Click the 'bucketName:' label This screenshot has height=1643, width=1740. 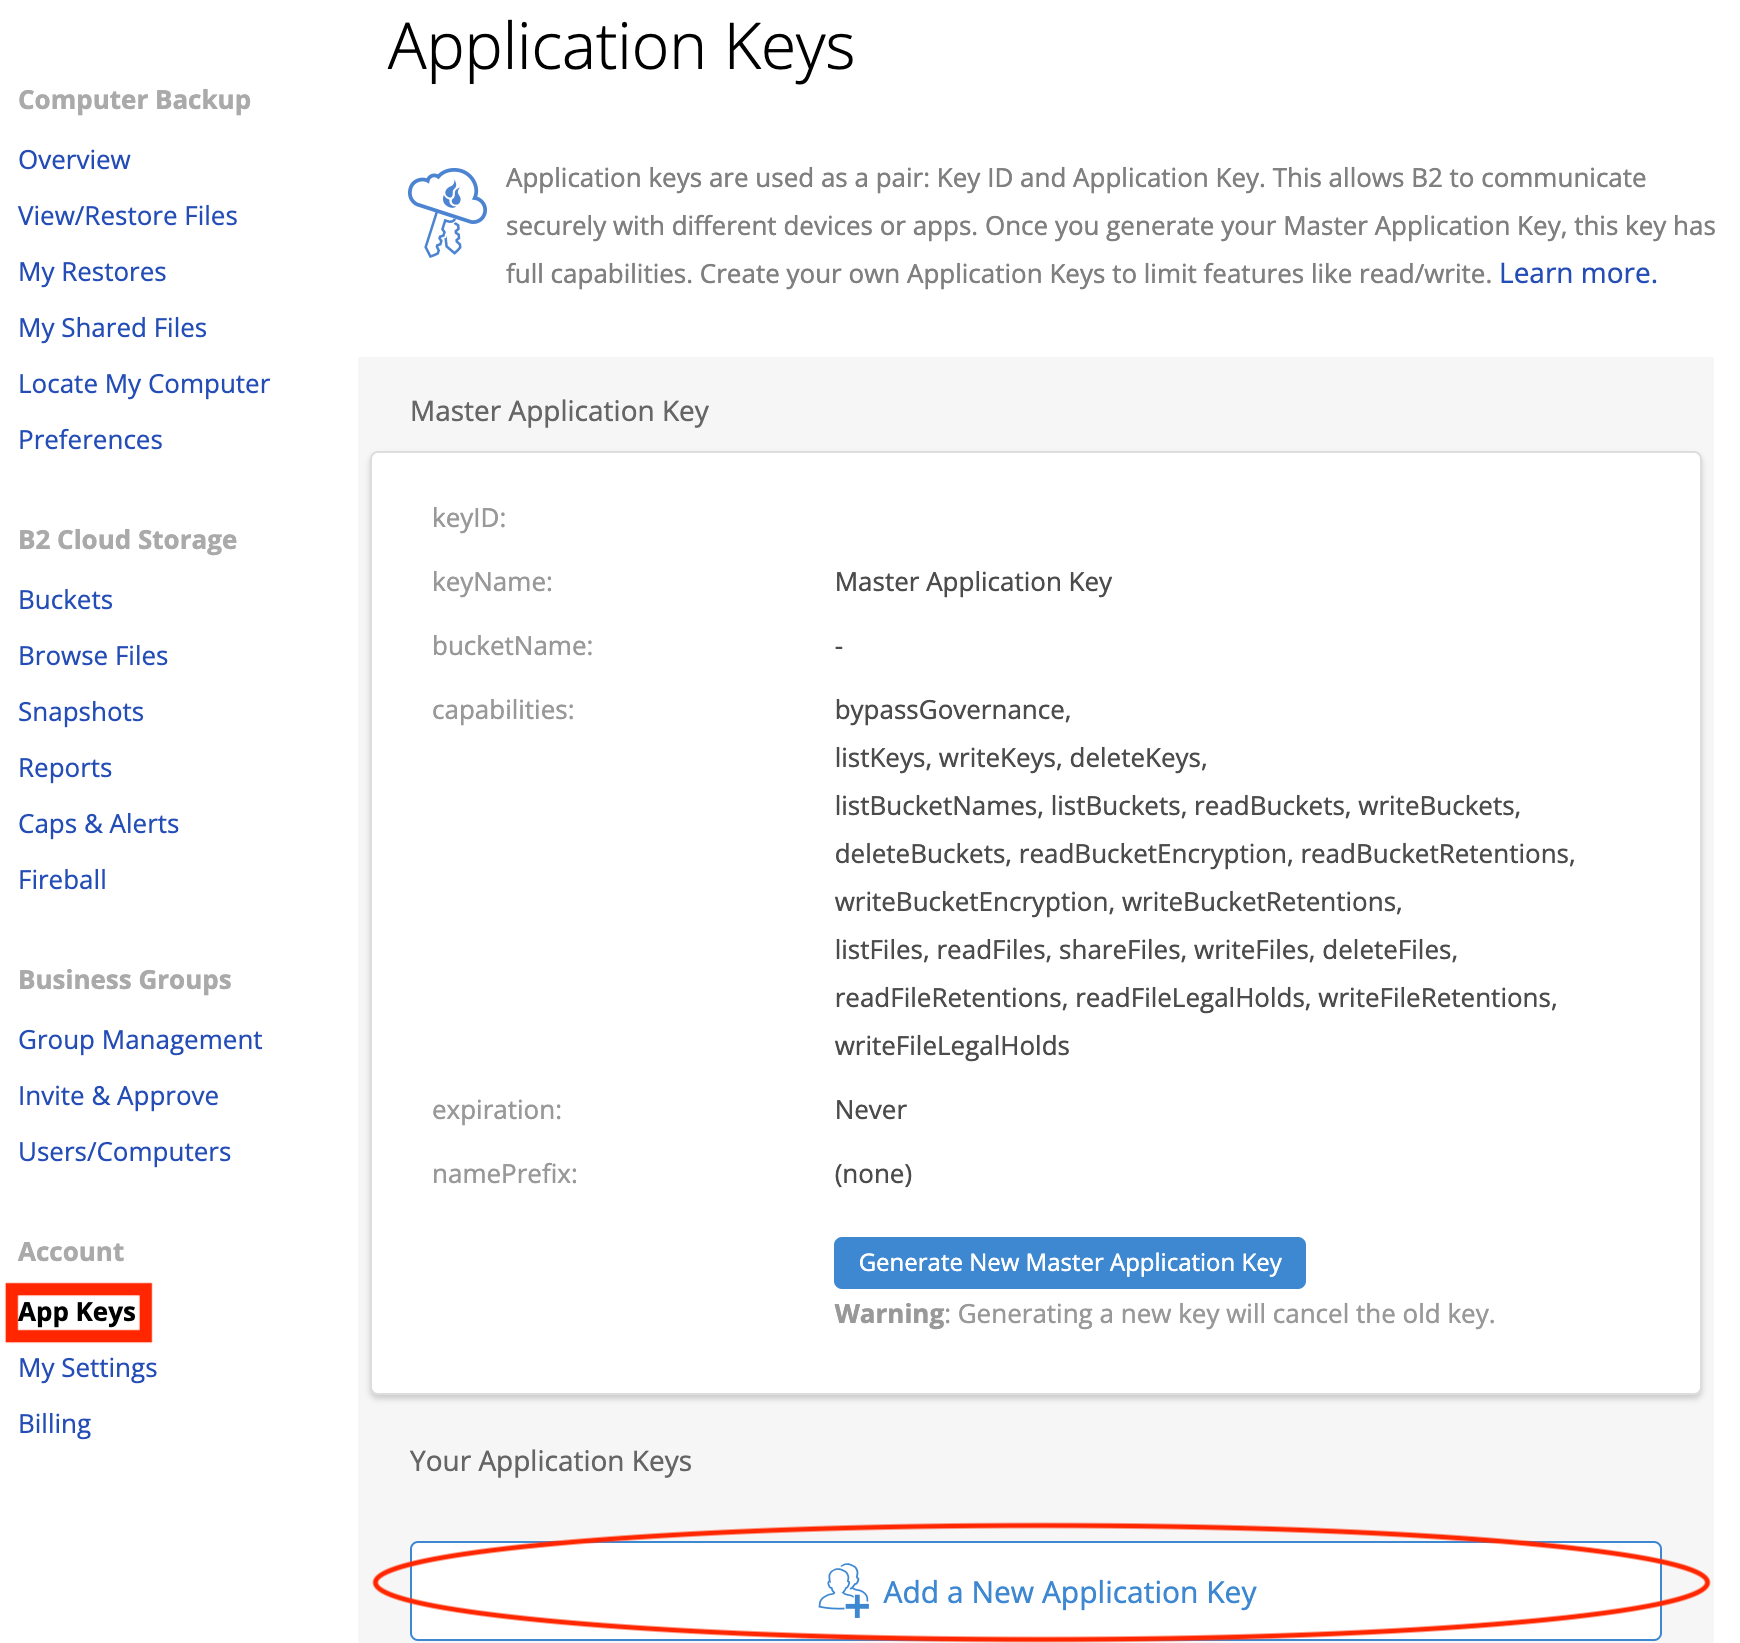[512, 646]
